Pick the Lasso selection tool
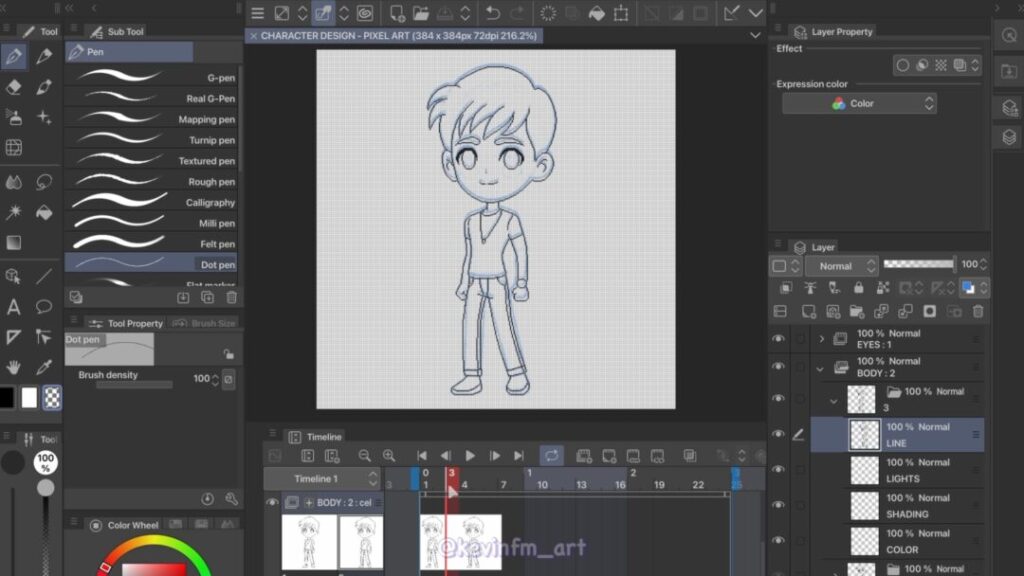The image size is (1024, 576). [44, 182]
